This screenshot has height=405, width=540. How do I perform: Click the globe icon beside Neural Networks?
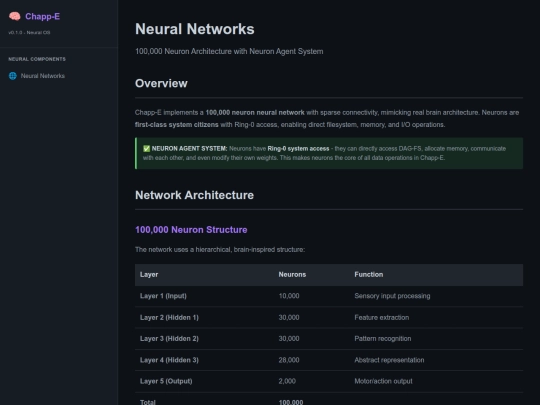tap(13, 76)
